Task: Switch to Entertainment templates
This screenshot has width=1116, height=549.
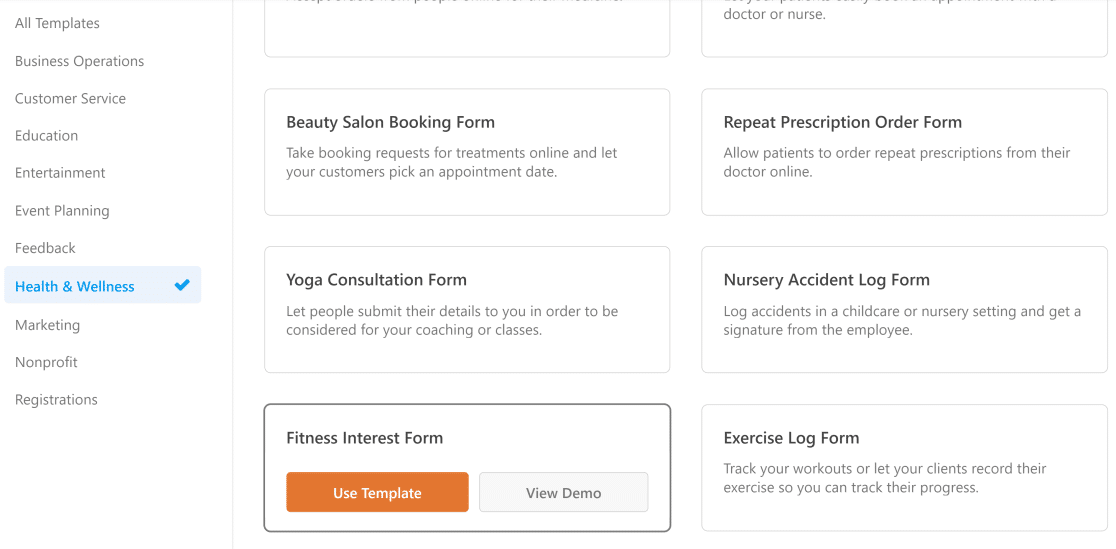Action: 60,173
